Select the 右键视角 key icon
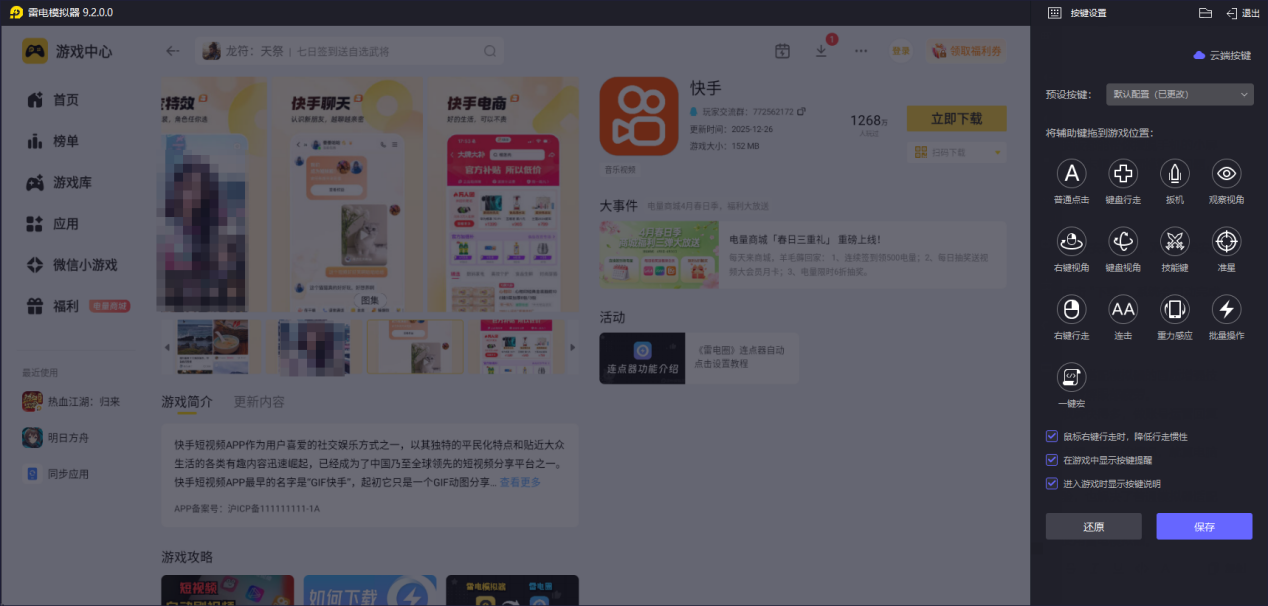Viewport: 1268px width, 606px height. pos(1071,241)
